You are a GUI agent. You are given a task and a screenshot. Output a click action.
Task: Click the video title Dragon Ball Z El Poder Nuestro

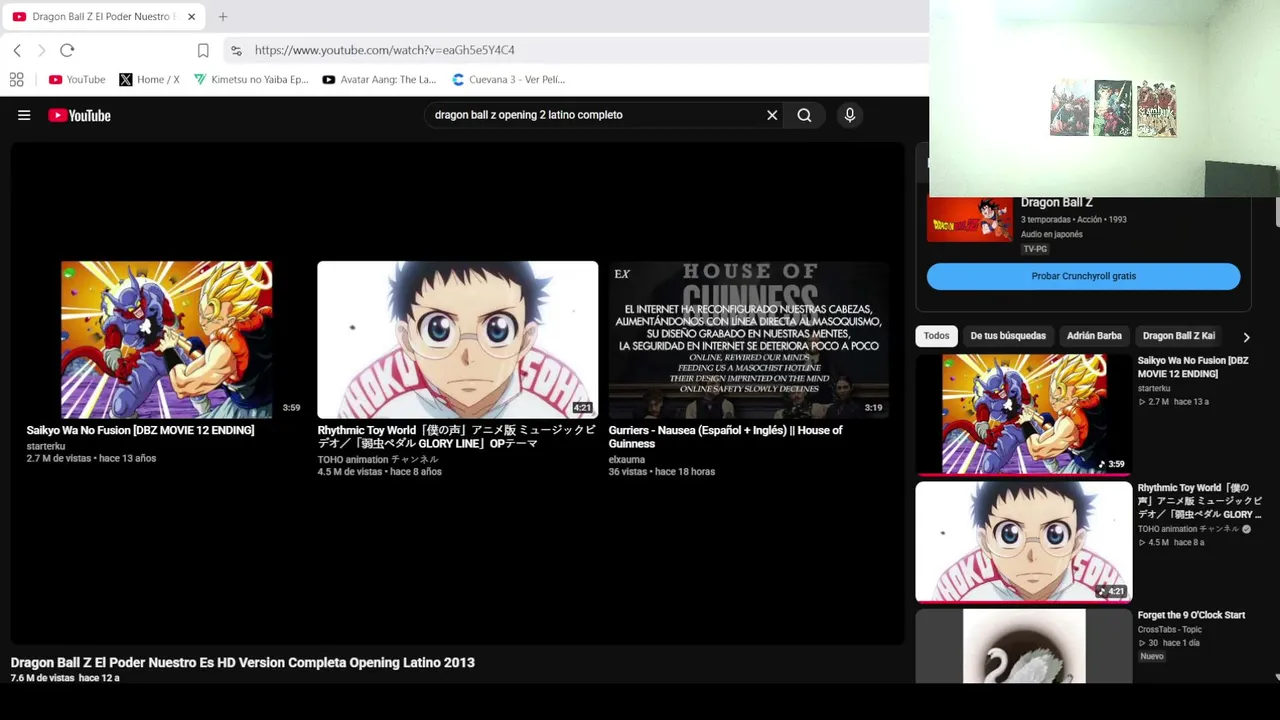click(243, 663)
